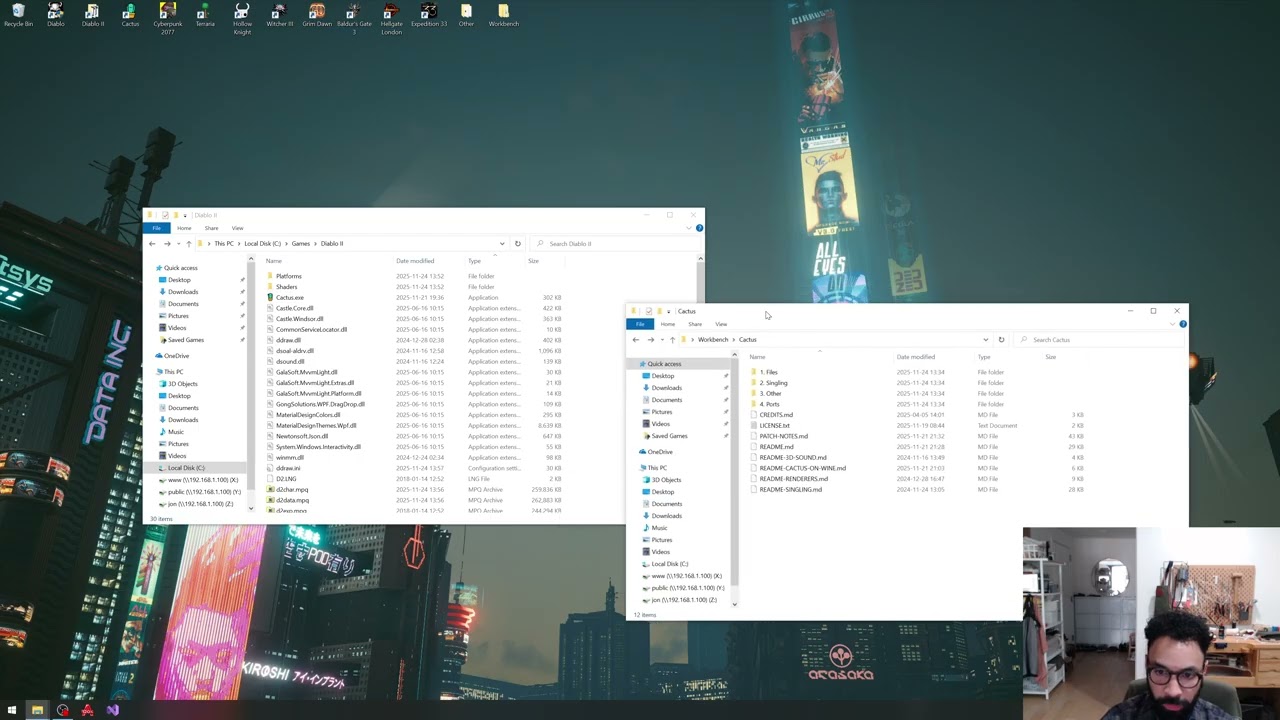Select ddraw.ini in Diablo II window
Image resolution: width=1280 pixels, height=720 pixels.
pos(288,468)
